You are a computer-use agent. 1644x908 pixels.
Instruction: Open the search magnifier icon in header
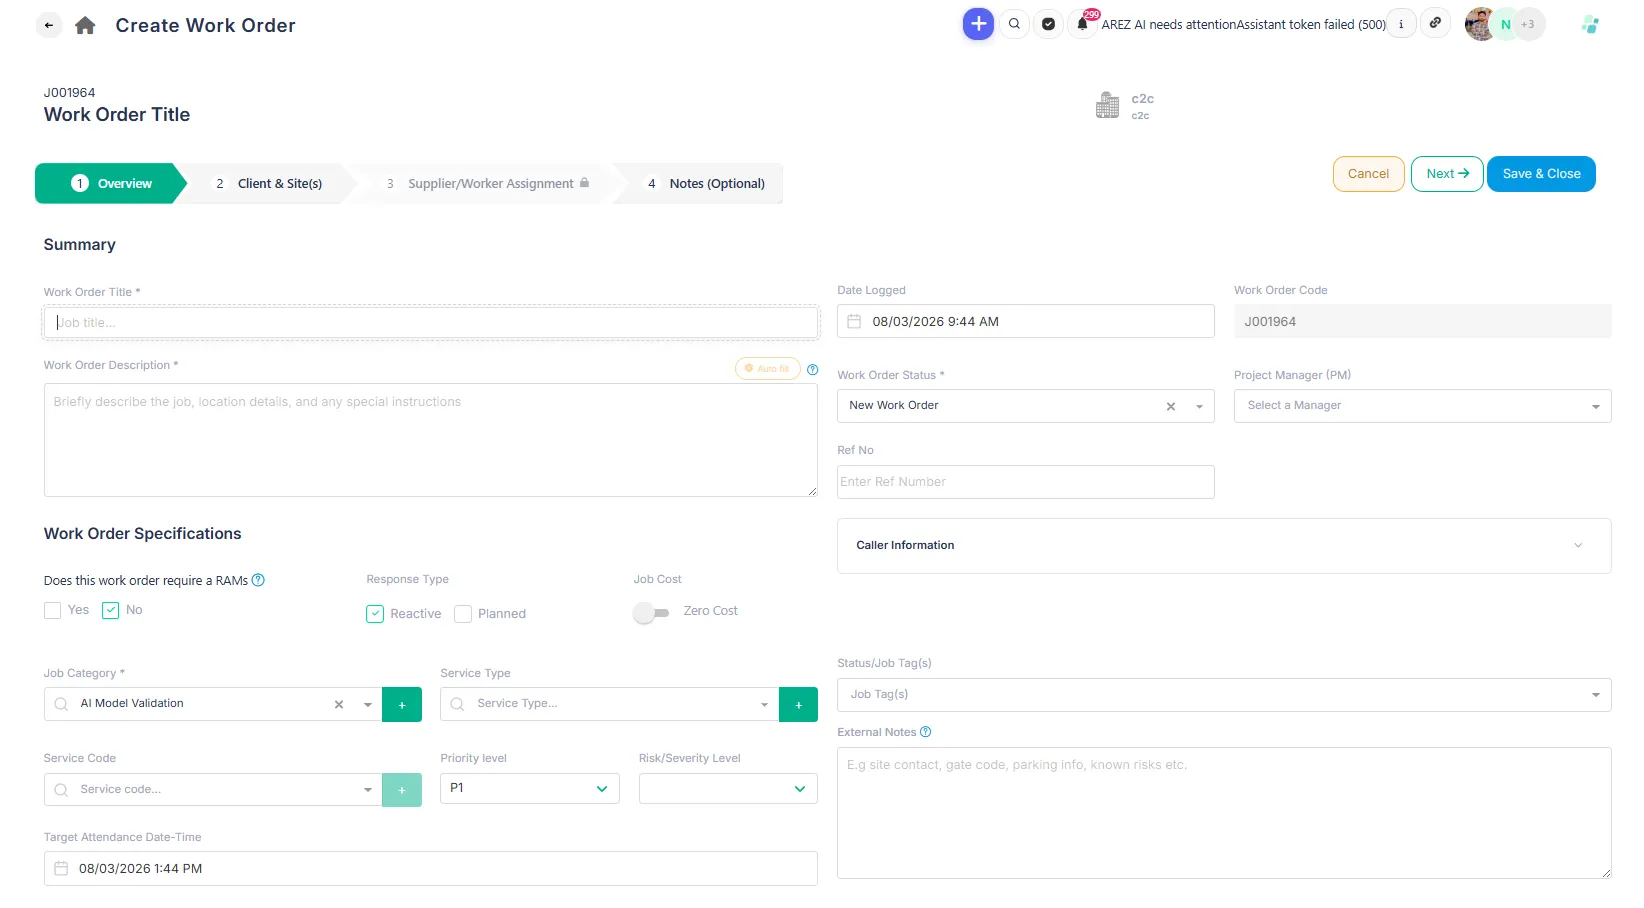1014,24
